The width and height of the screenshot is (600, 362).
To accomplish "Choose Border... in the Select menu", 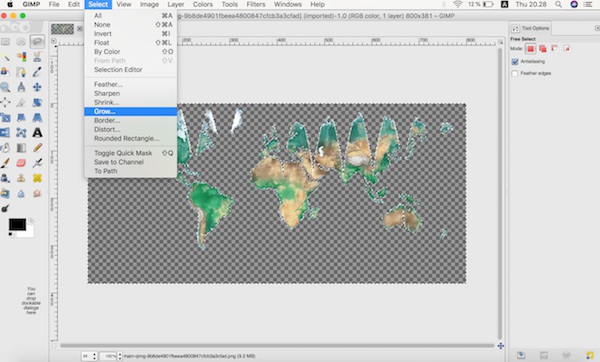I will 130,120.
